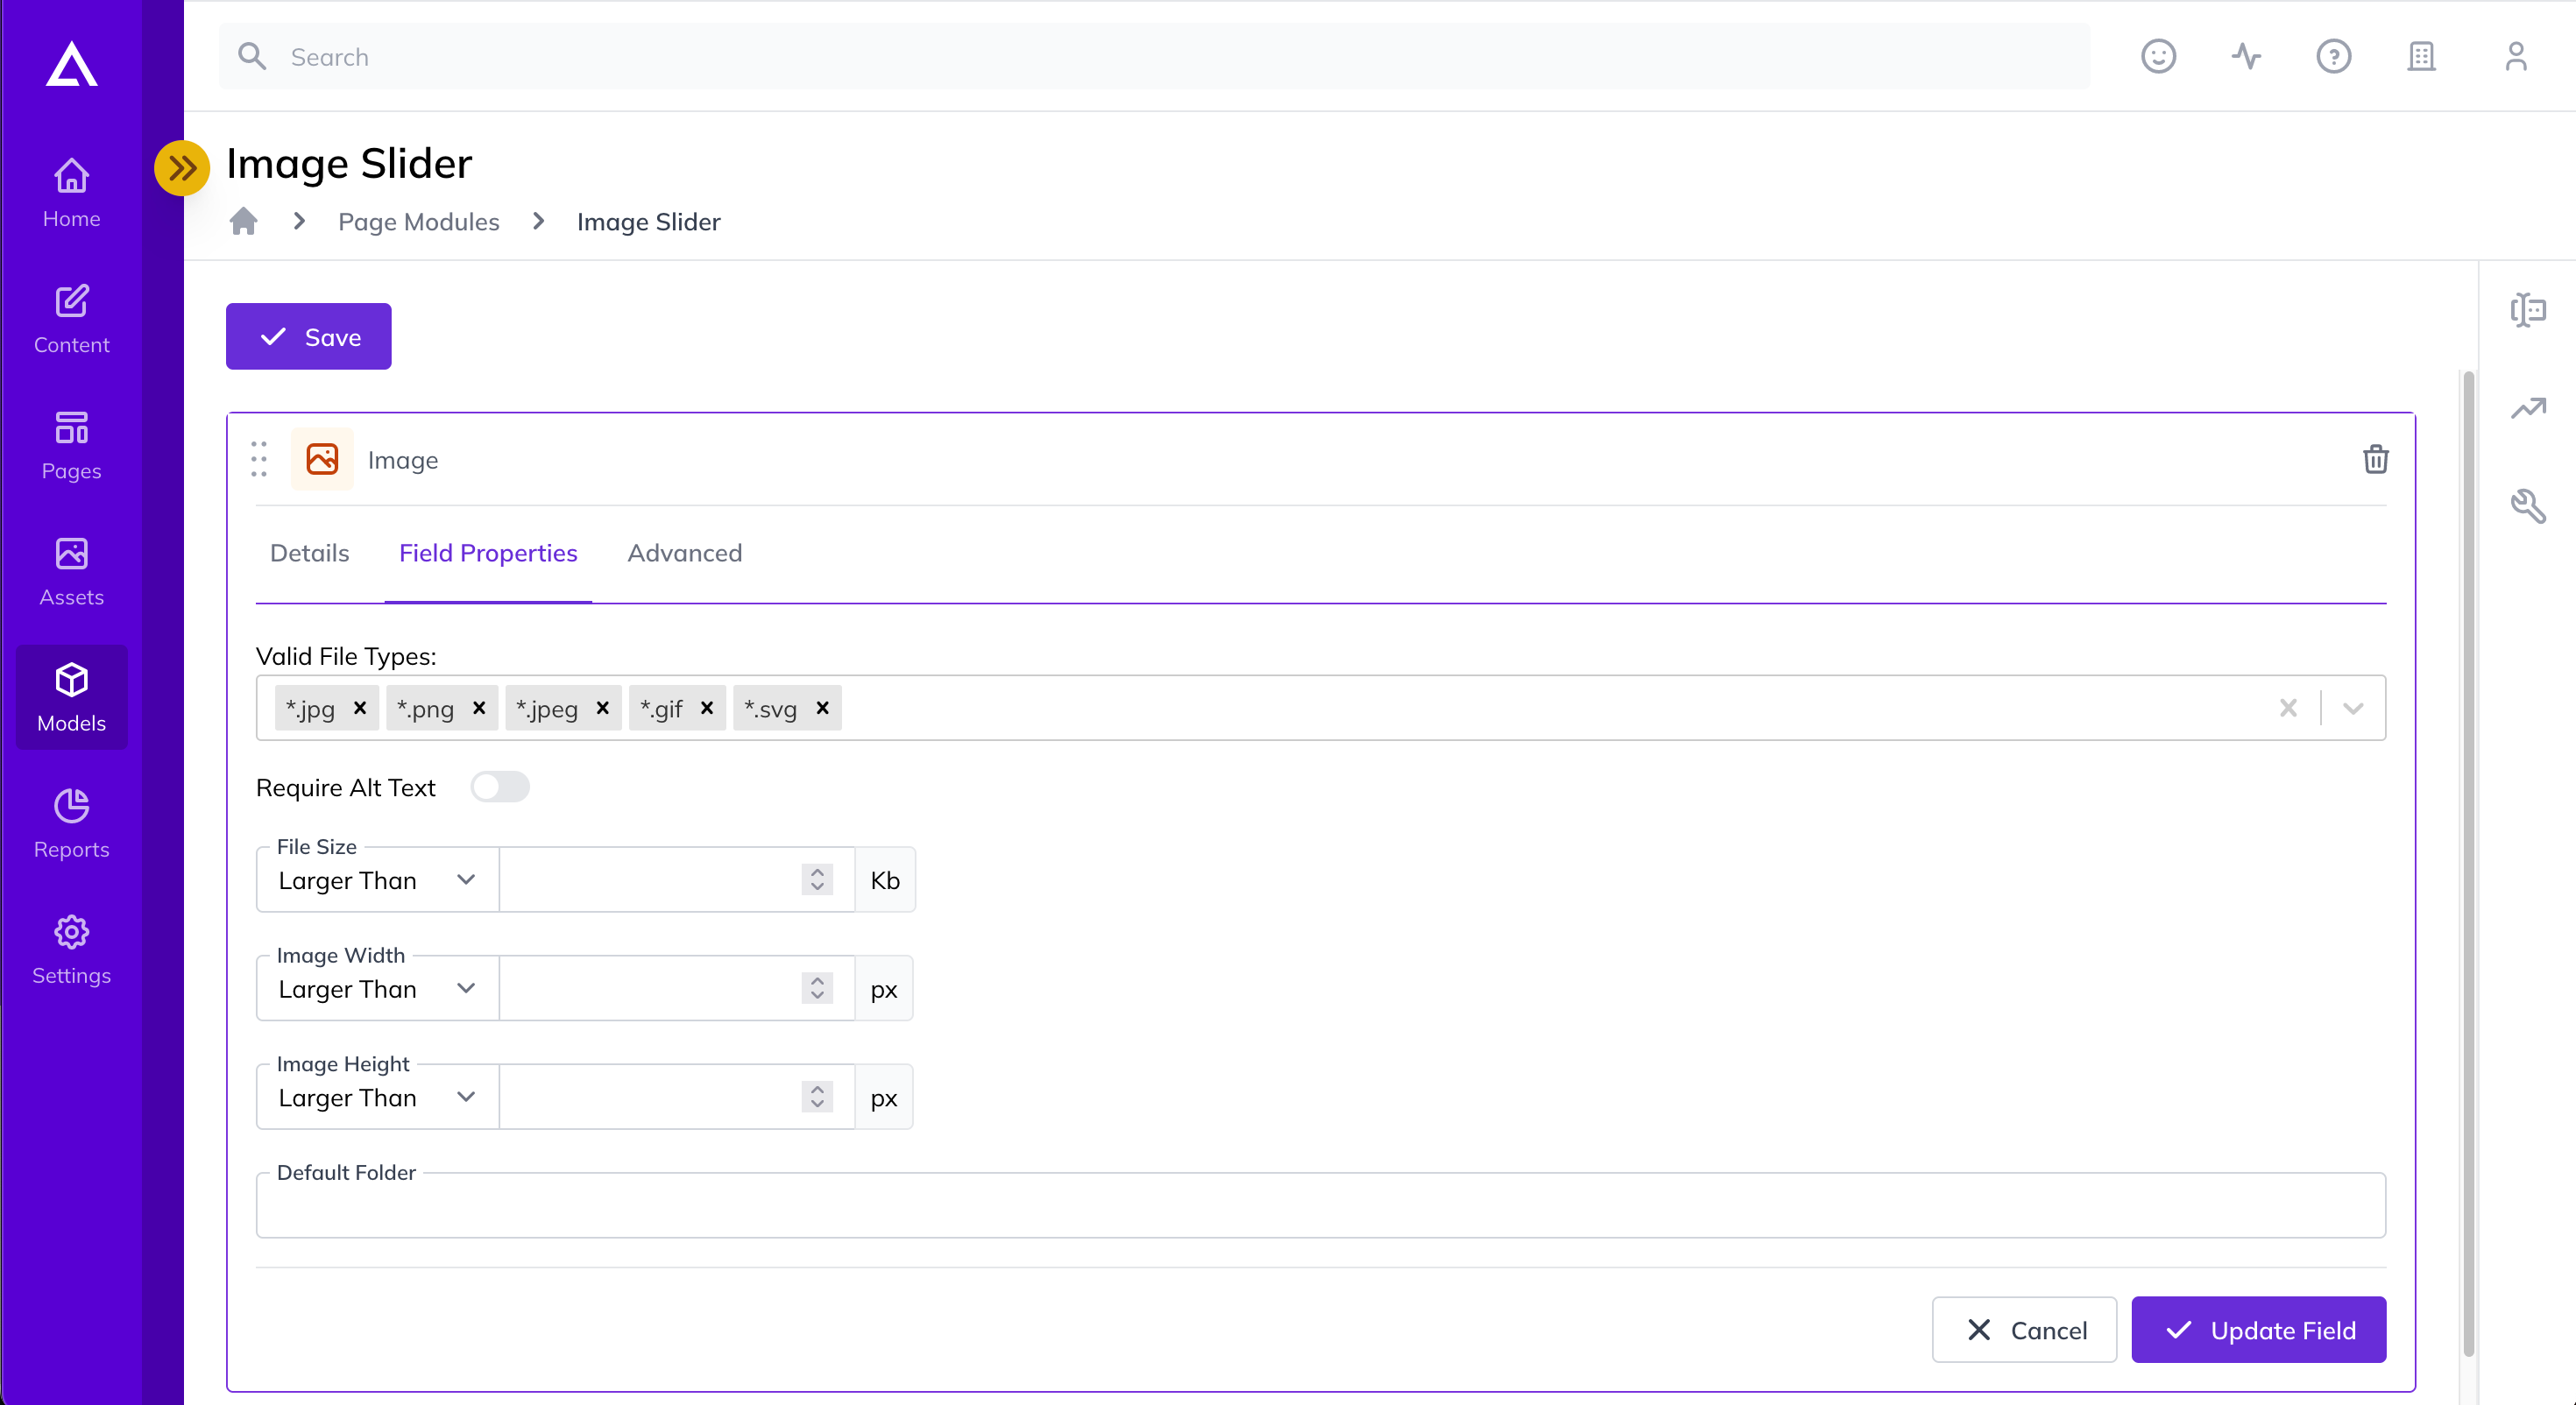Click the Image Width value input
The width and height of the screenshot is (2576, 1405).
[x=676, y=989]
